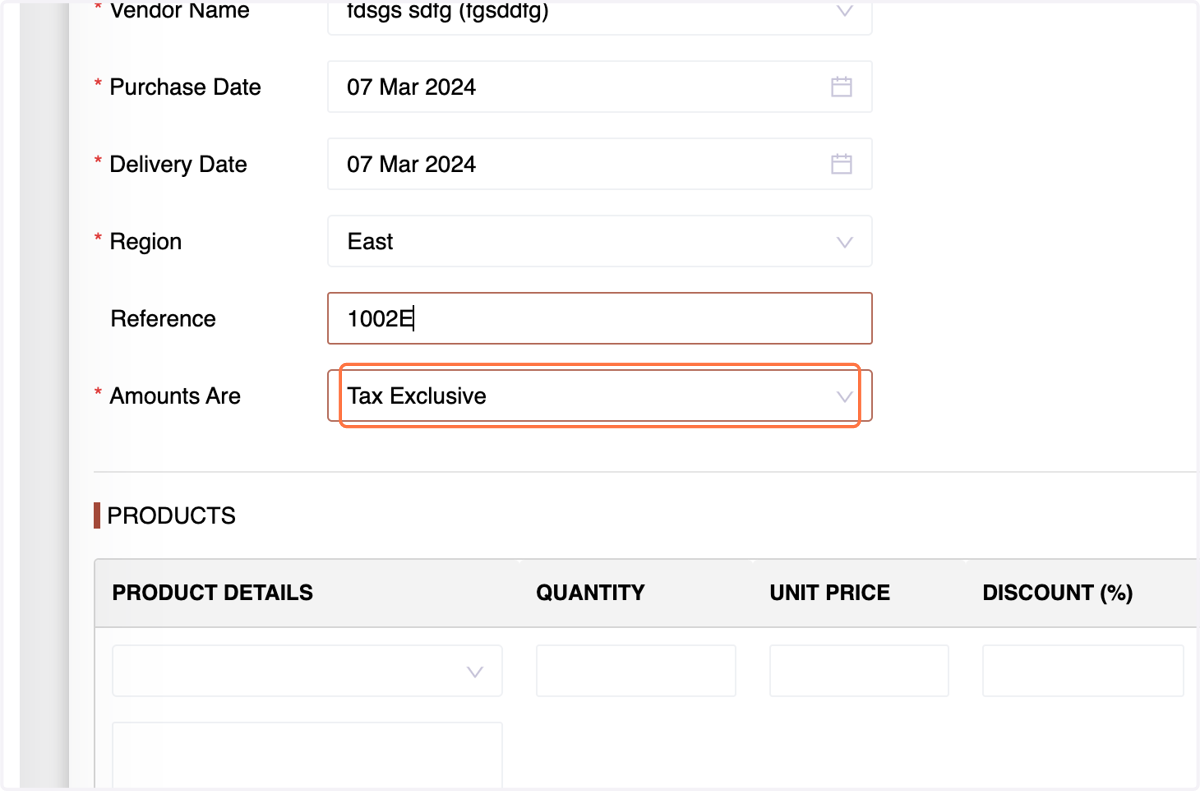Click the UNIT PRICE column header

coord(829,593)
